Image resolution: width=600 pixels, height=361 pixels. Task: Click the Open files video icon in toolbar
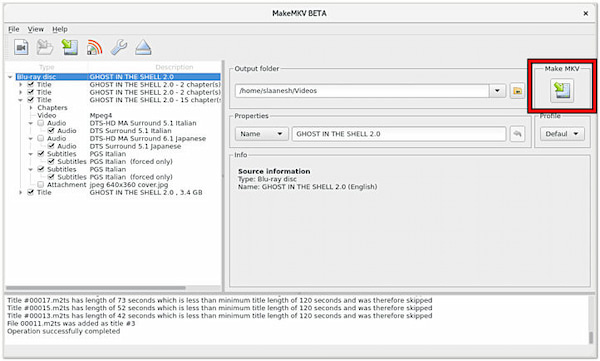point(21,47)
